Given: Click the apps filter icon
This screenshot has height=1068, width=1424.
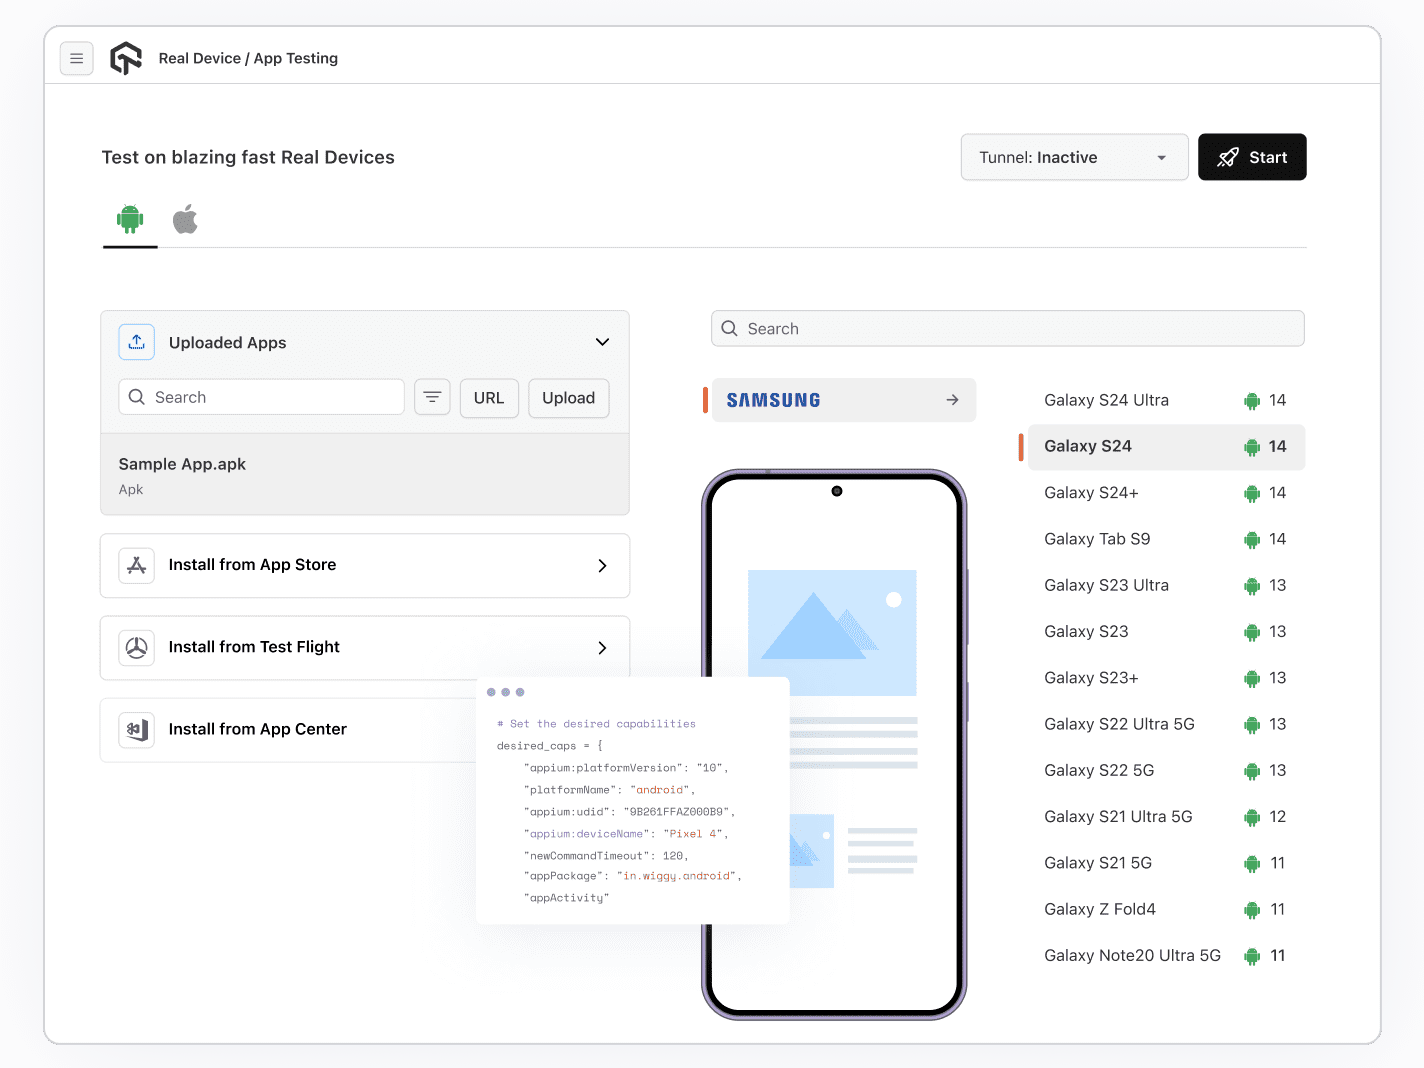Looking at the screenshot, I should coord(432,397).
